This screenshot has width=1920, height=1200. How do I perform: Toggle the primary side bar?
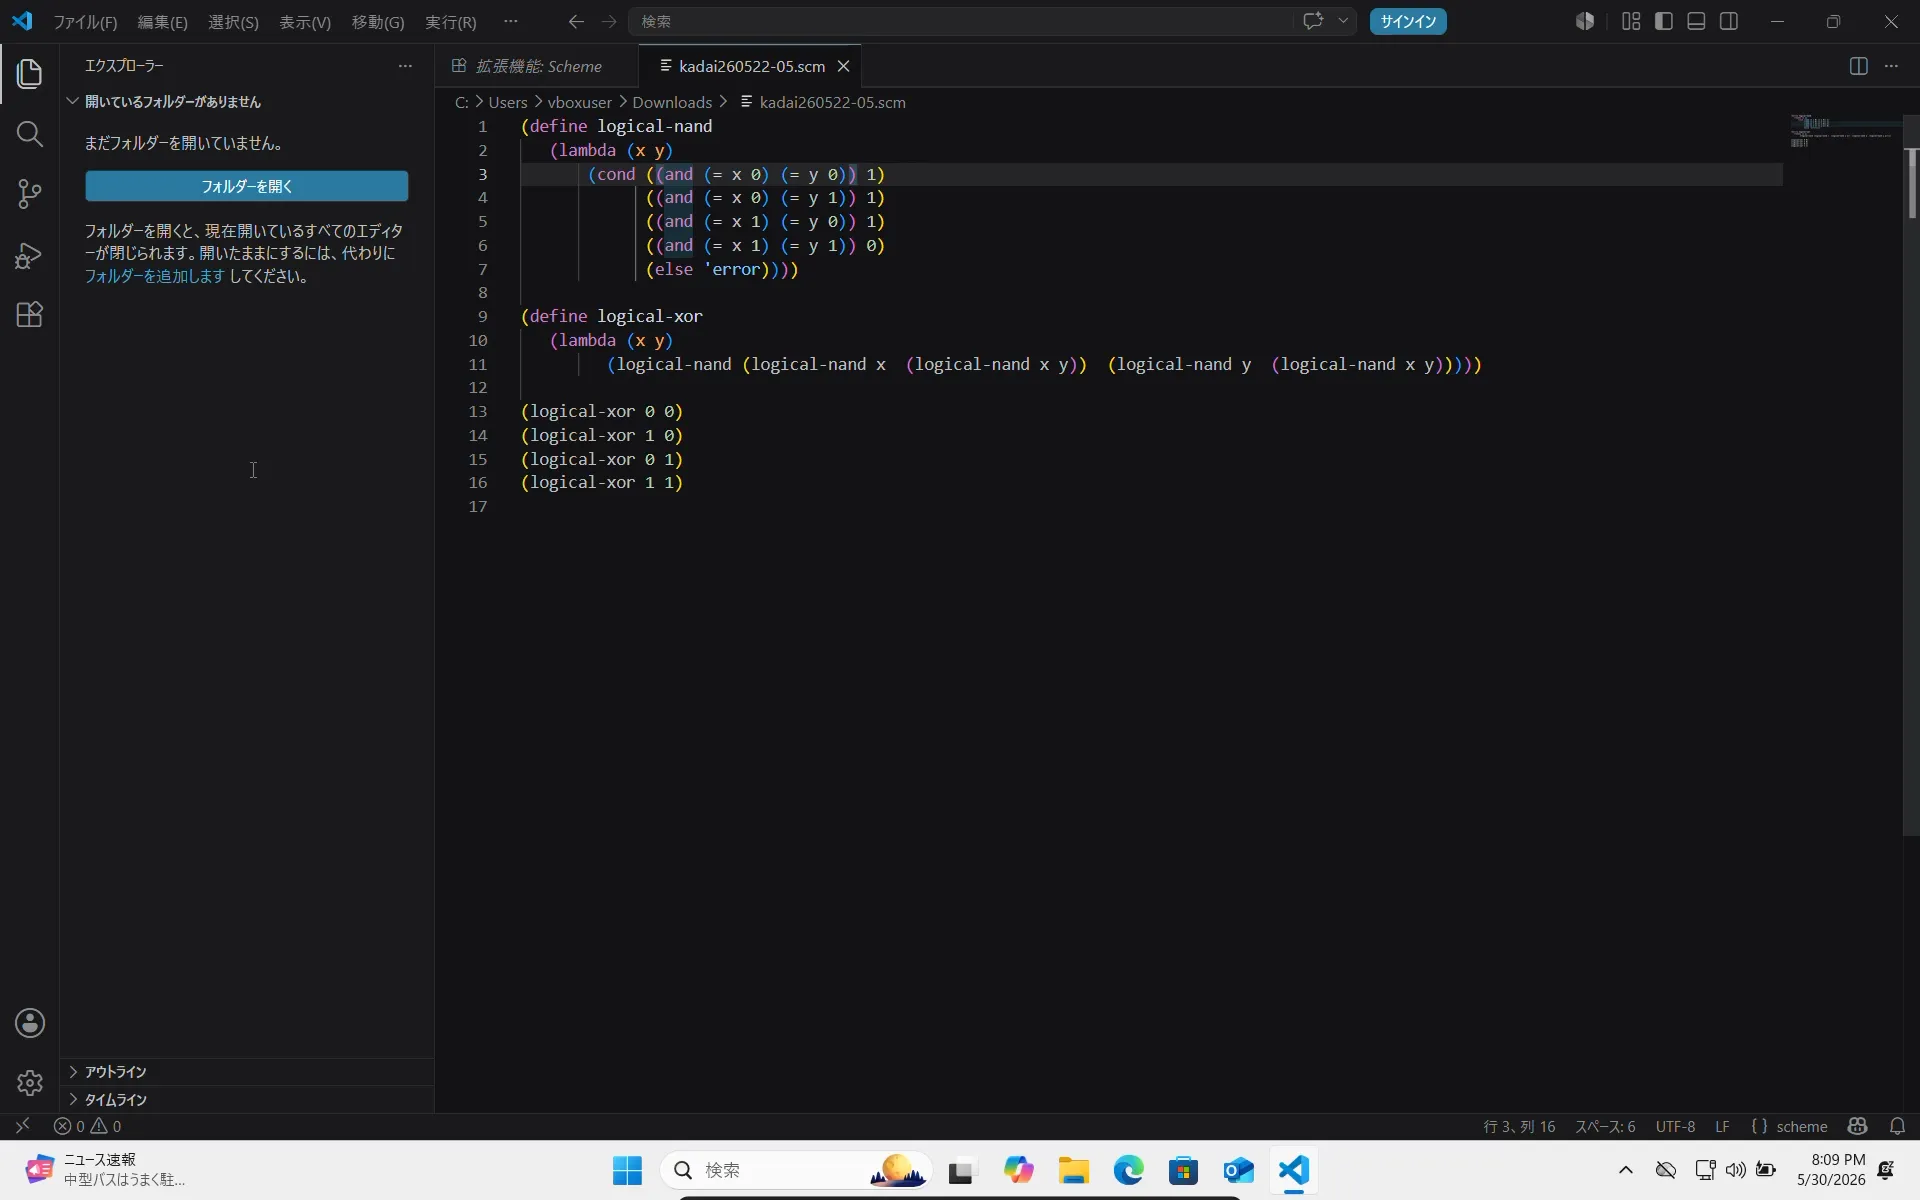pyautogui.click(x=1664, y=21)
